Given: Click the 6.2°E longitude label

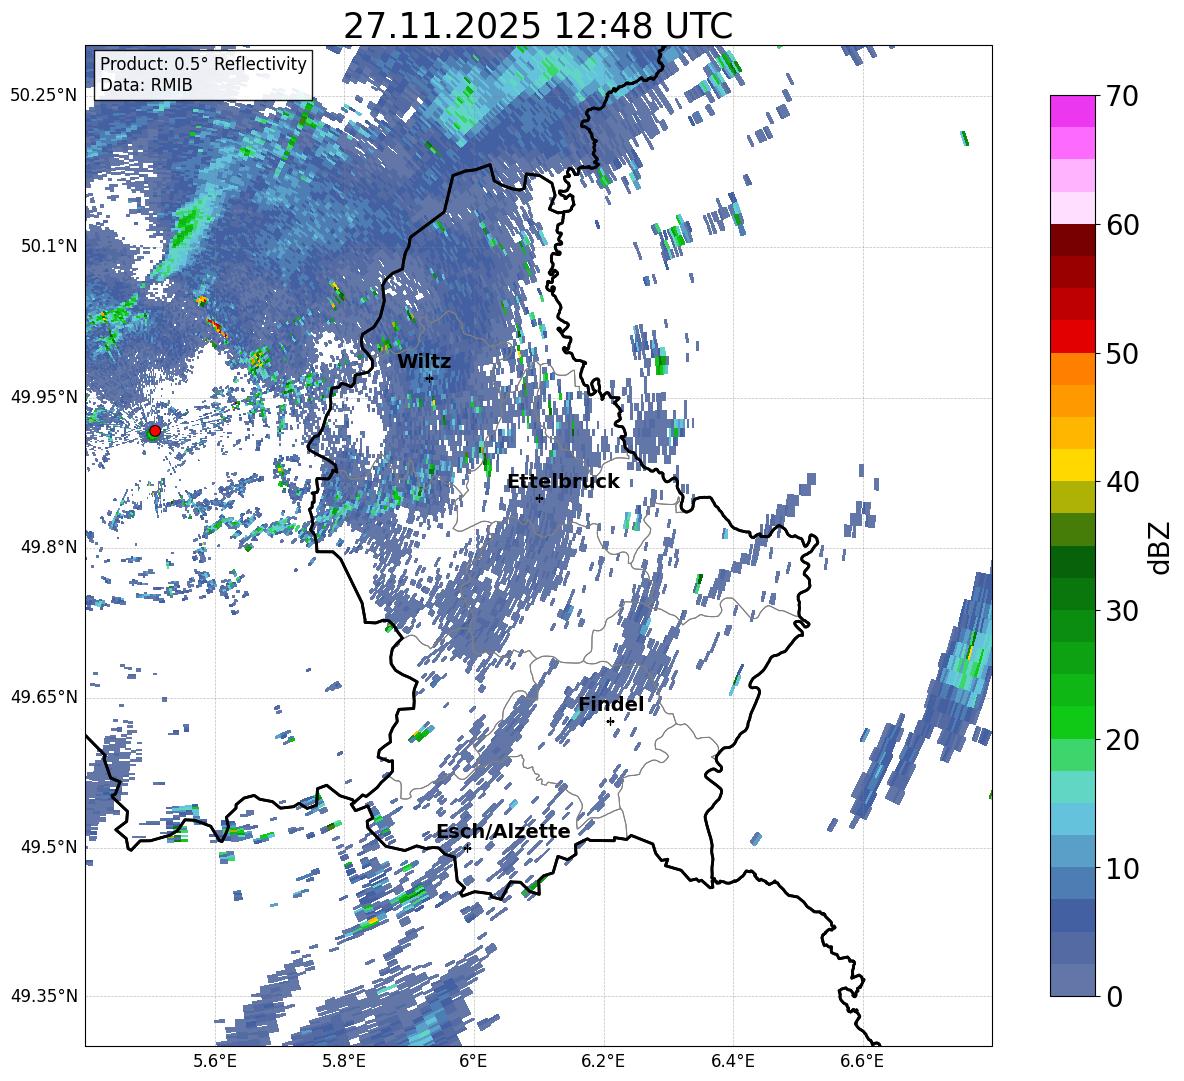Looking at the screenshot, I should tap(603, 1061).
